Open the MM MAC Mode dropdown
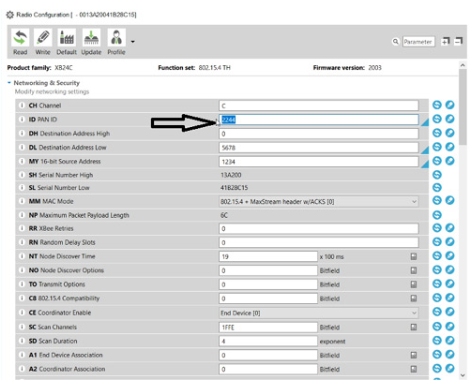Image resolution: width=474 pixels, height=392 pixels. click(318, 201)
